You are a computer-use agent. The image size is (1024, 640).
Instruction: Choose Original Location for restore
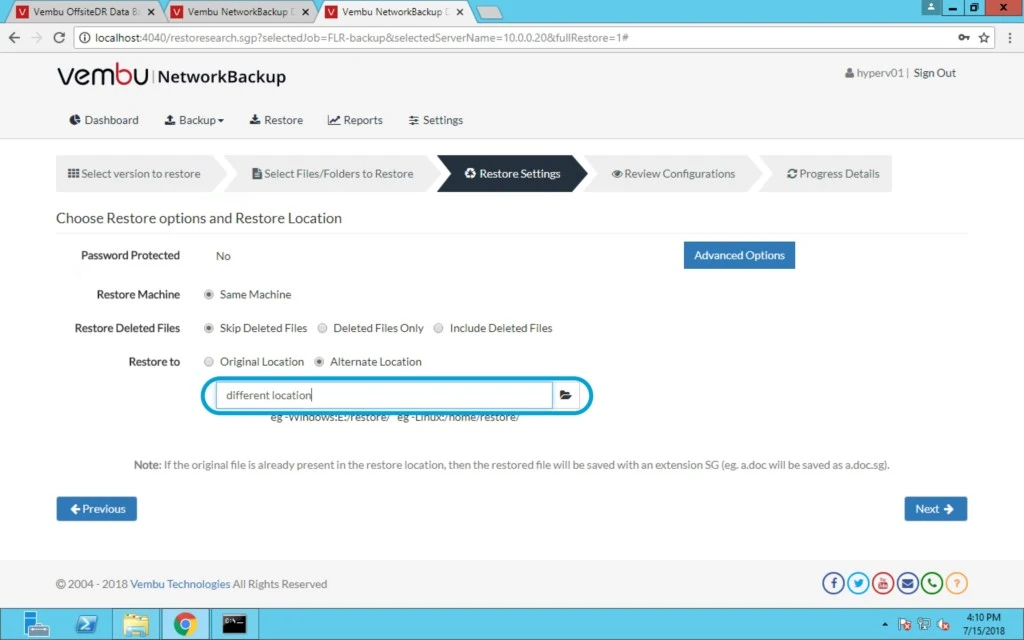pyautogui.click(x=254, y=362)
